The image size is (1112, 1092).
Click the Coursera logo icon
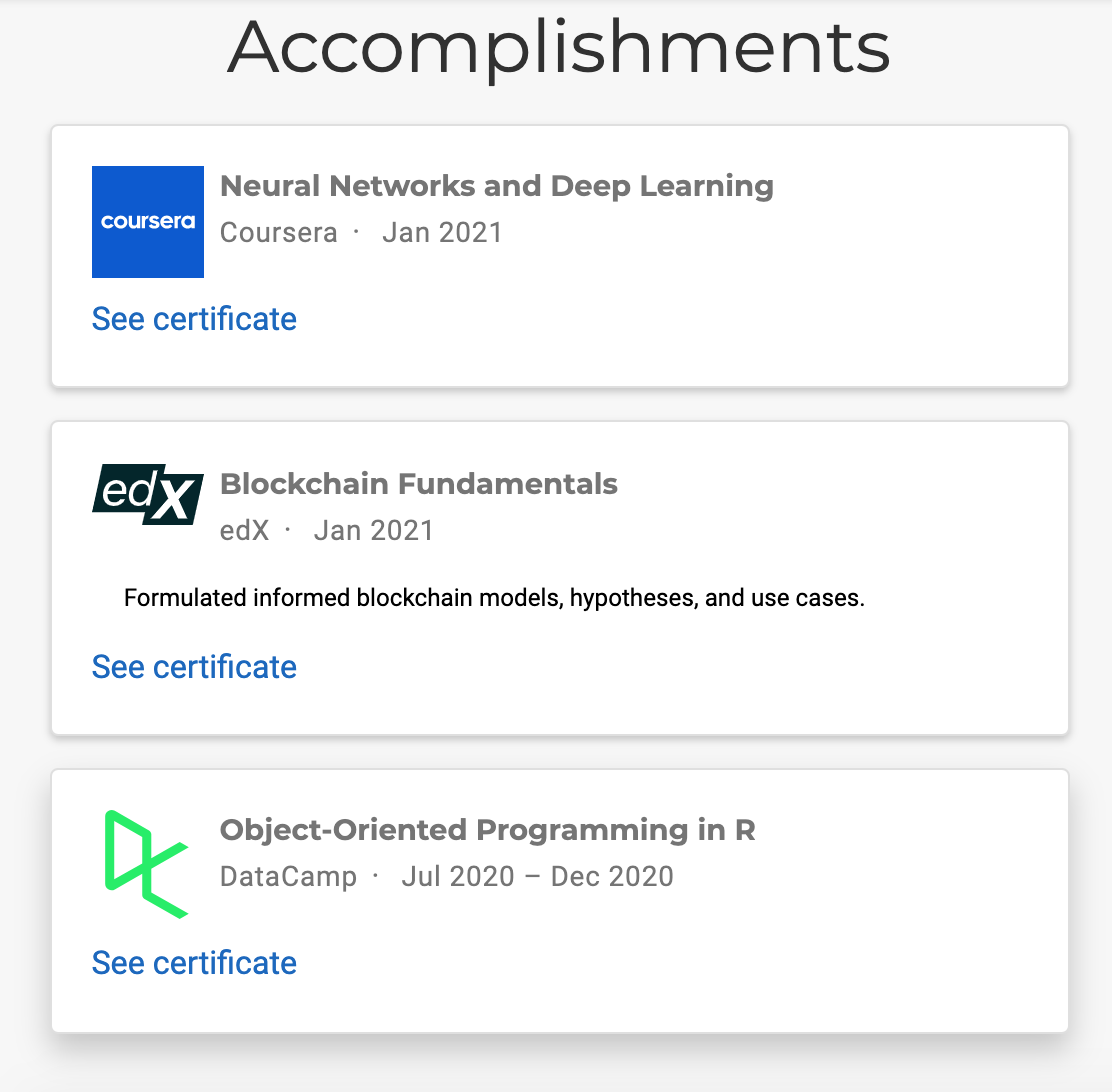pos(148,221)
